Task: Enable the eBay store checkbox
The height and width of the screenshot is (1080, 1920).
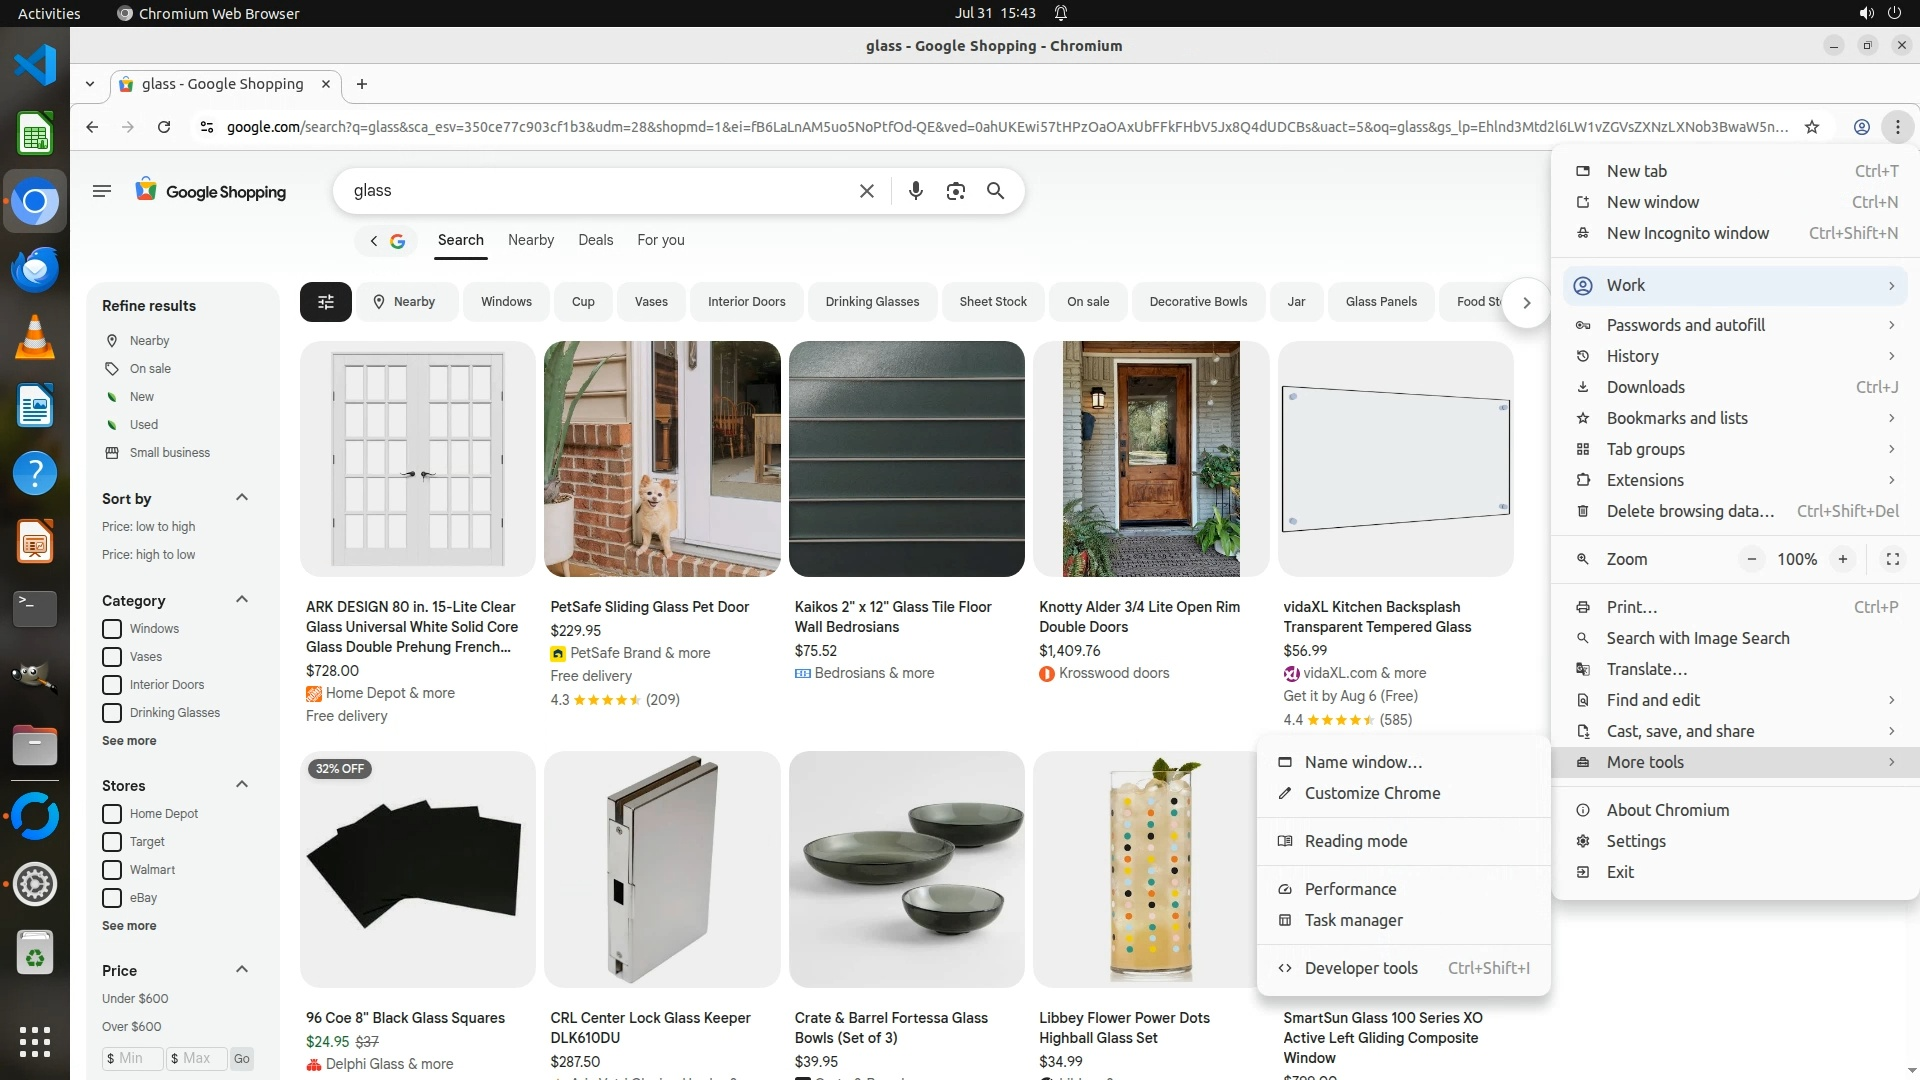Action: click(112, 898)
